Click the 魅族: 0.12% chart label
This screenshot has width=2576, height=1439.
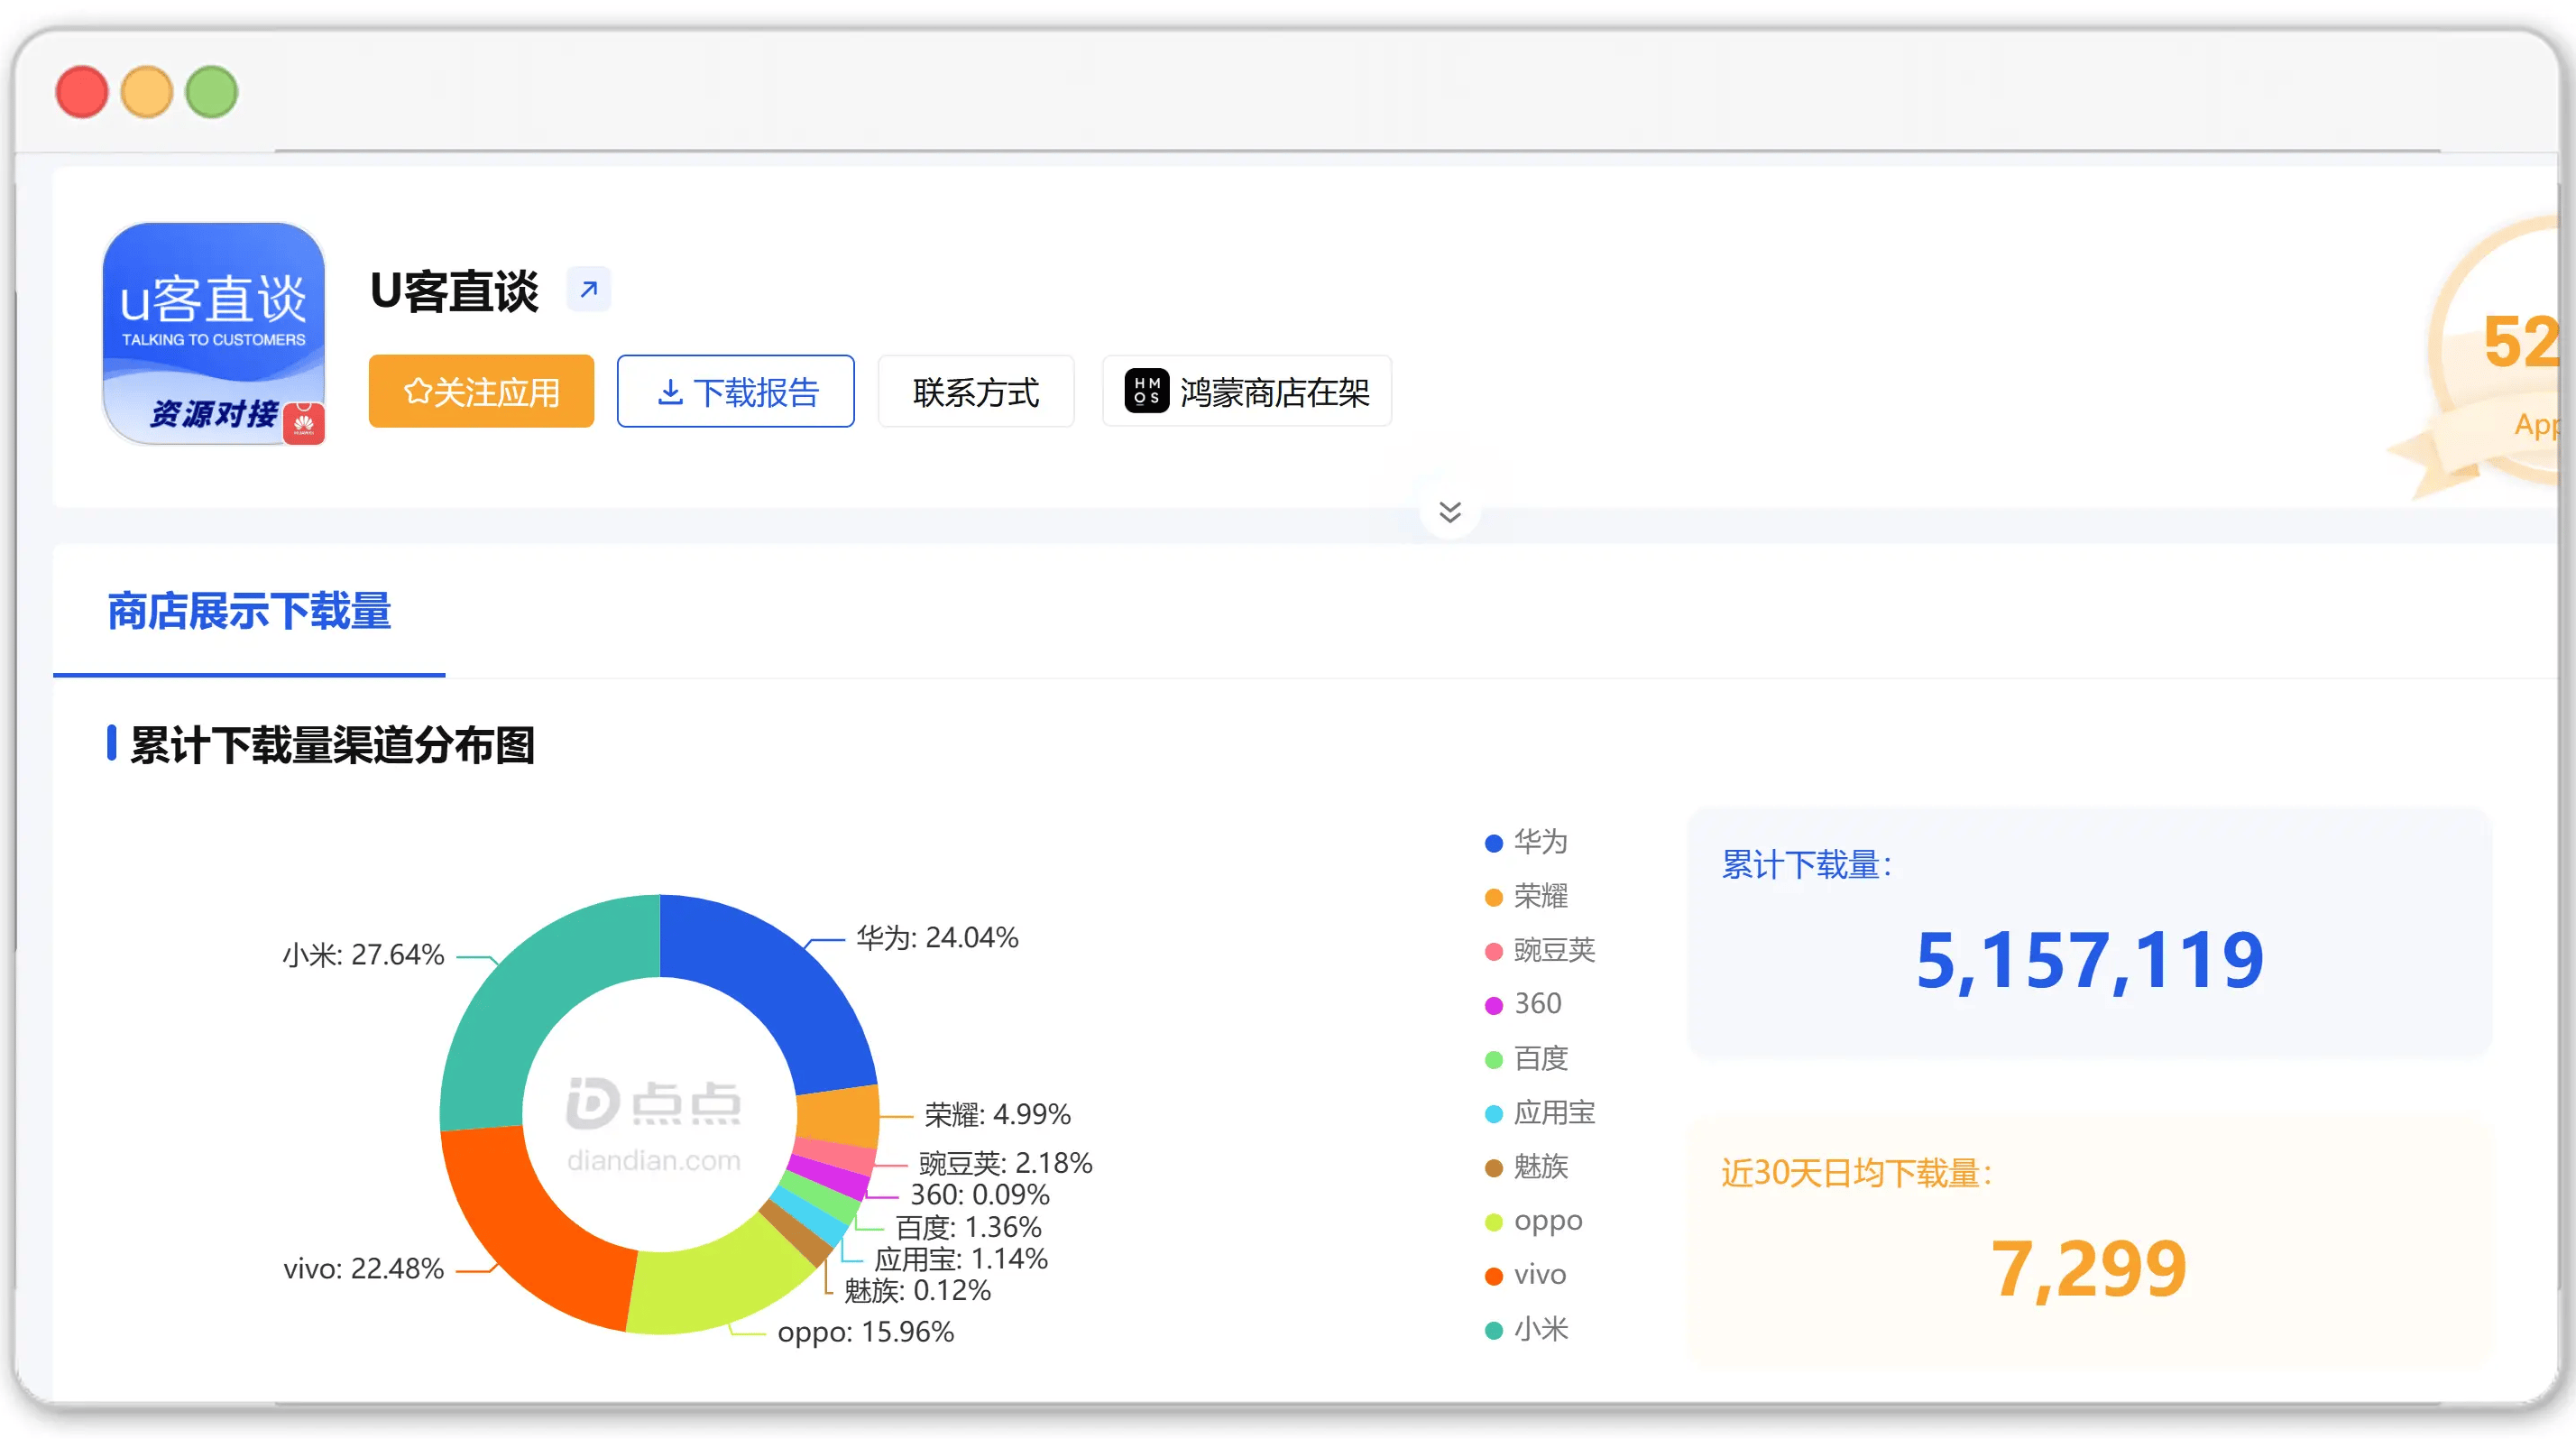(917, 1291)
